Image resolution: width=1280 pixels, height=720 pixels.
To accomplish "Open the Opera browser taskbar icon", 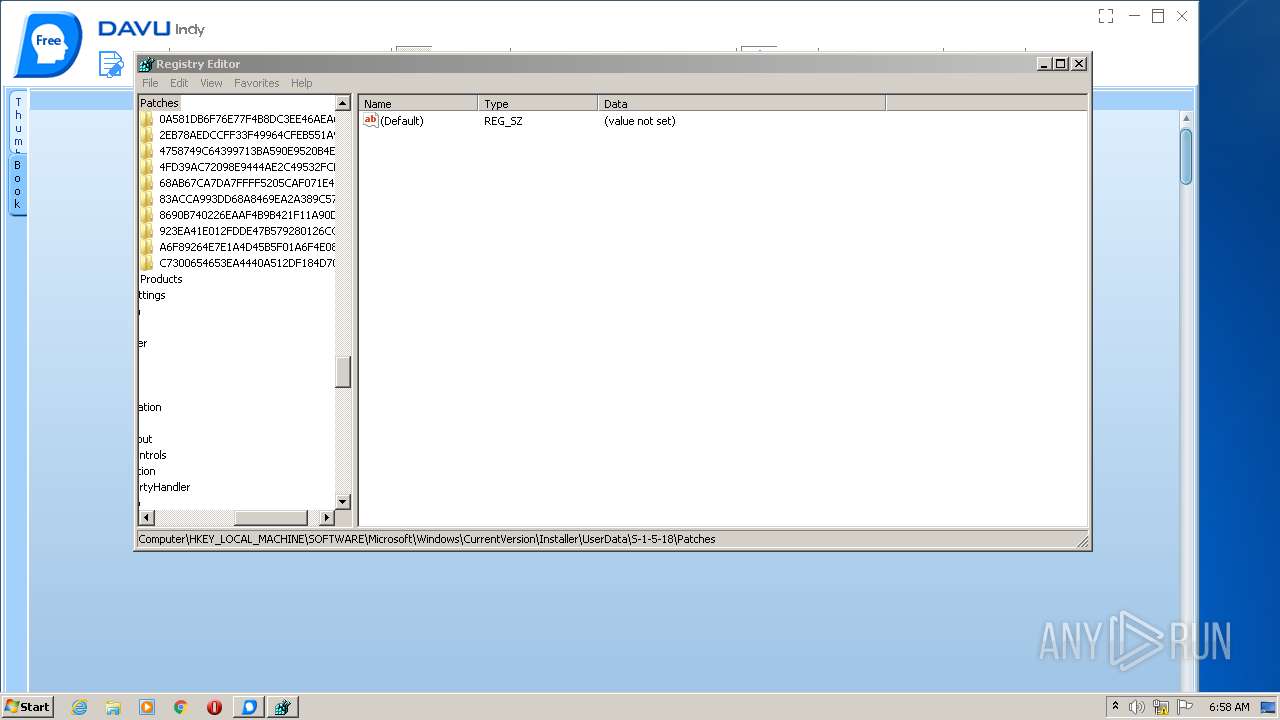I will [x=214, y=707].
